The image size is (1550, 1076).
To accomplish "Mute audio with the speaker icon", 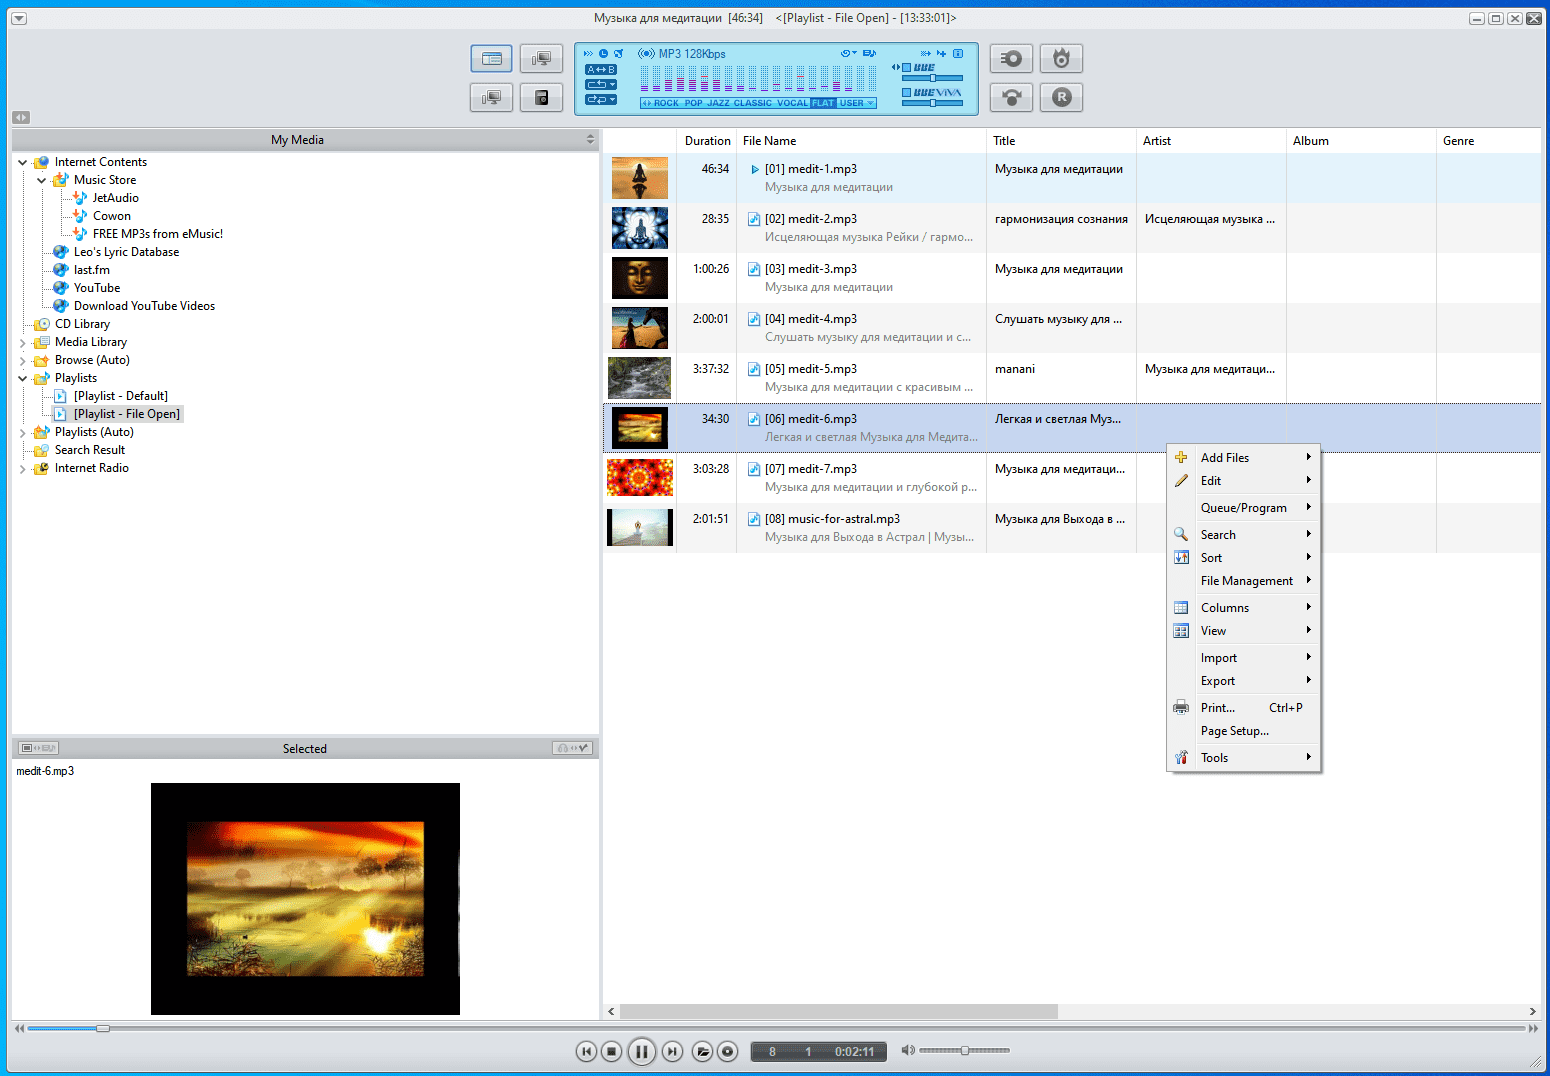I will [x=908, y=1050].
